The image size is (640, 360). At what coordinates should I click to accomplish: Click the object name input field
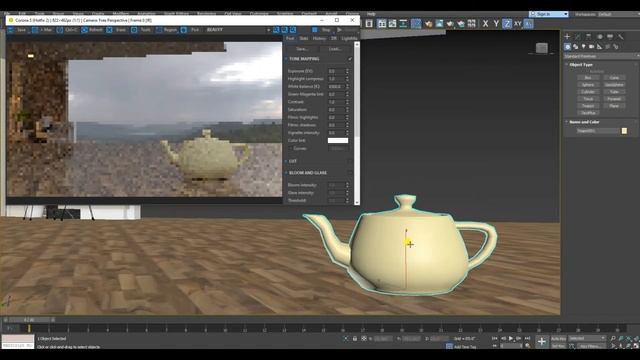(x=598, y=131)
